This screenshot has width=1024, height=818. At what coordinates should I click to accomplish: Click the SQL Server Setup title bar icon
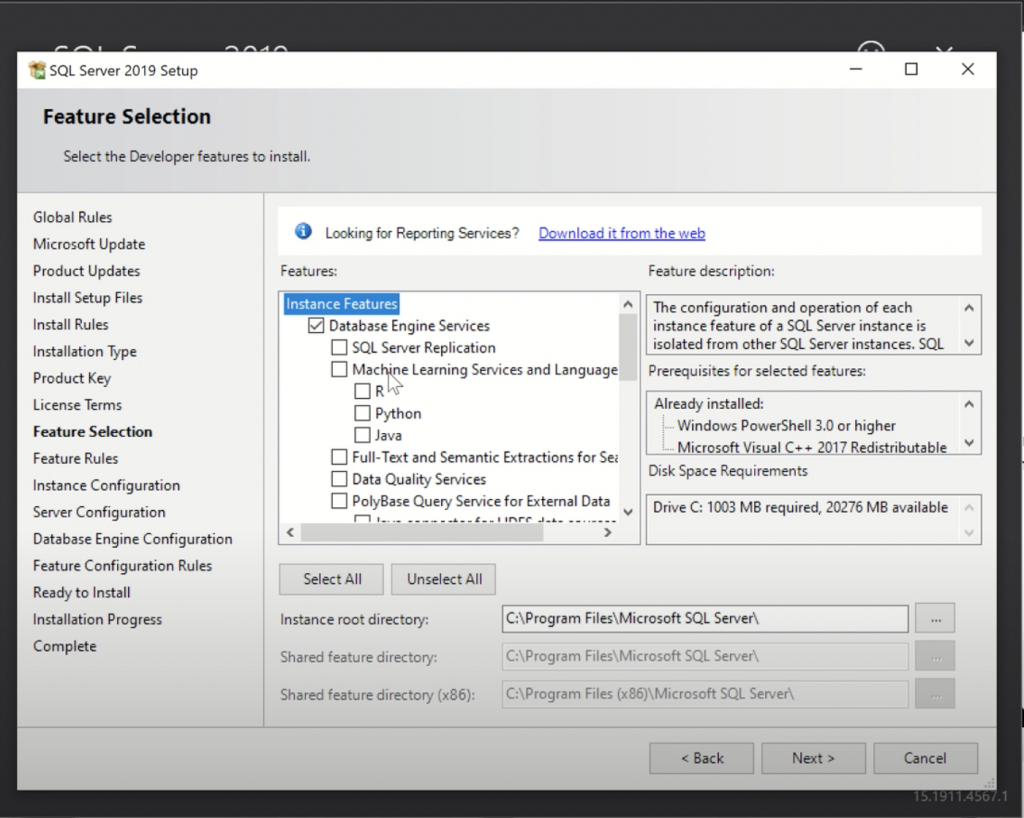point(37,70)
